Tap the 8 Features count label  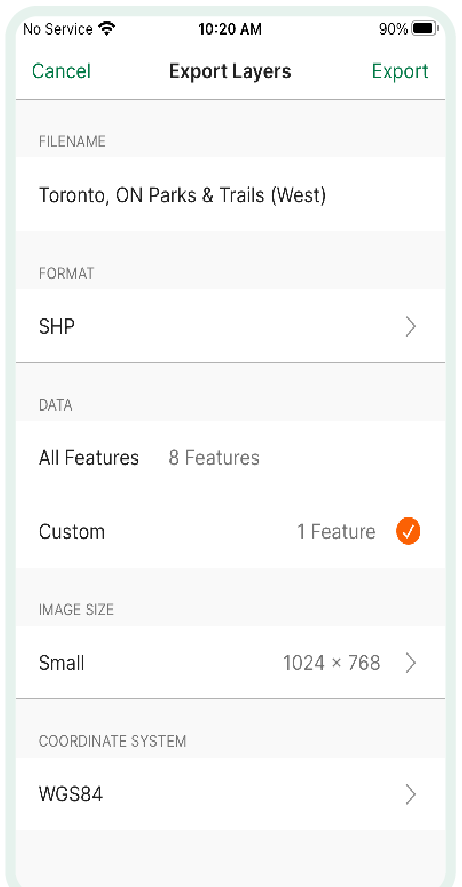[214, 457]
